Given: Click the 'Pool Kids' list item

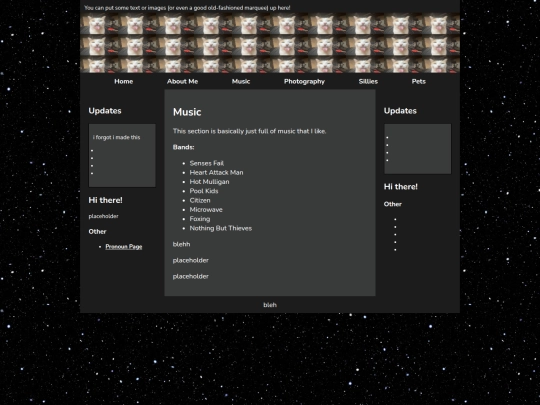Looking at the screenshot, I should [x=204, y=191].
